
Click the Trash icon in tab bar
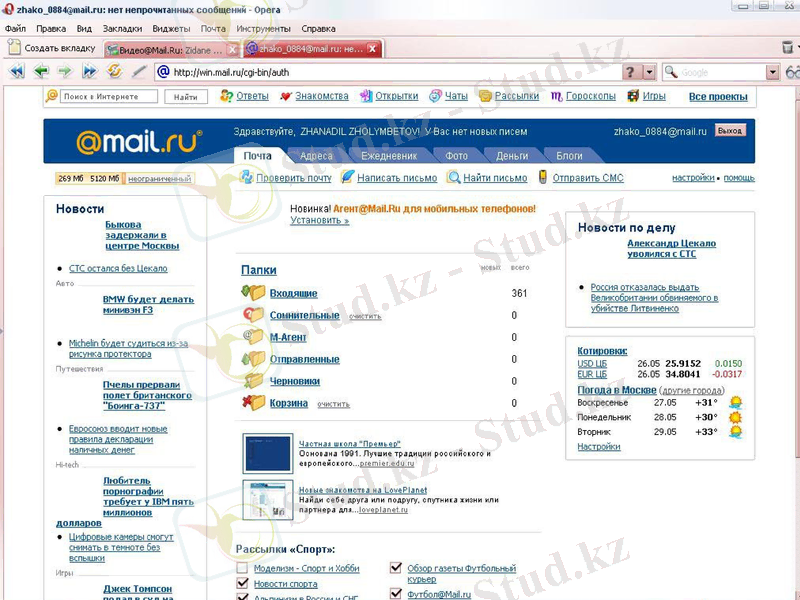787,47
